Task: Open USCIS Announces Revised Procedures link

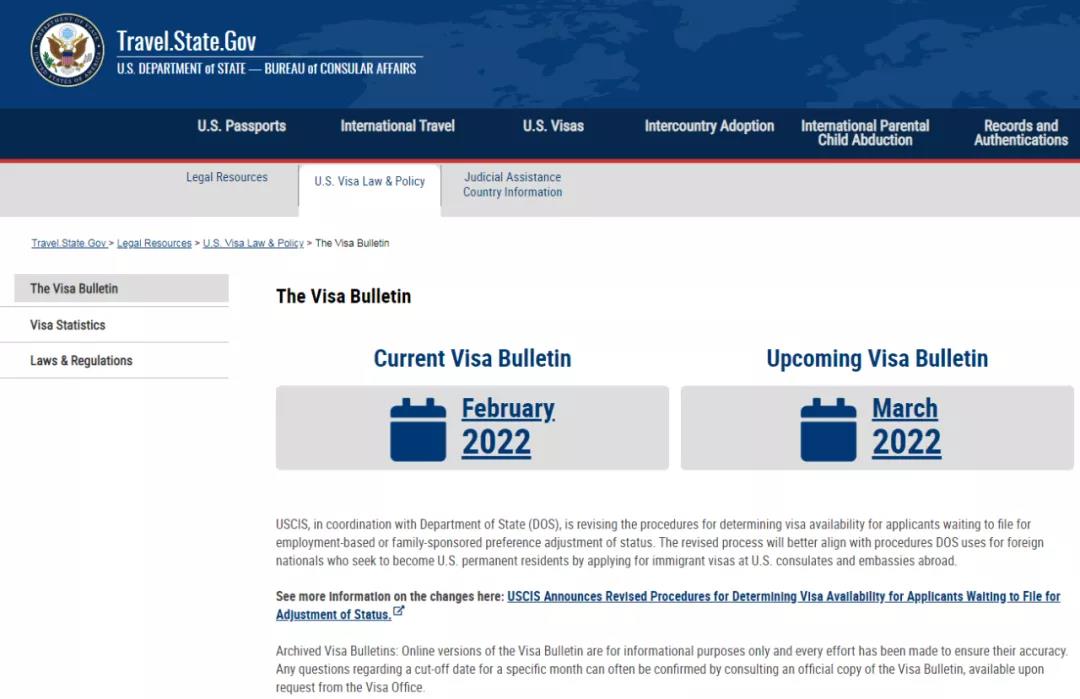Action: 668,605
